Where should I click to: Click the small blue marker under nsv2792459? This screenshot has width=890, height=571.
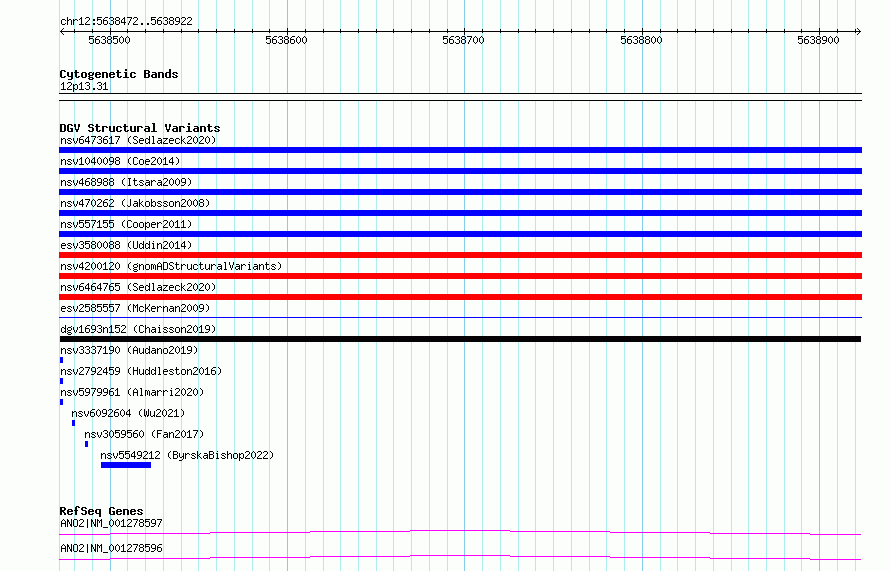tap(61, 381)
